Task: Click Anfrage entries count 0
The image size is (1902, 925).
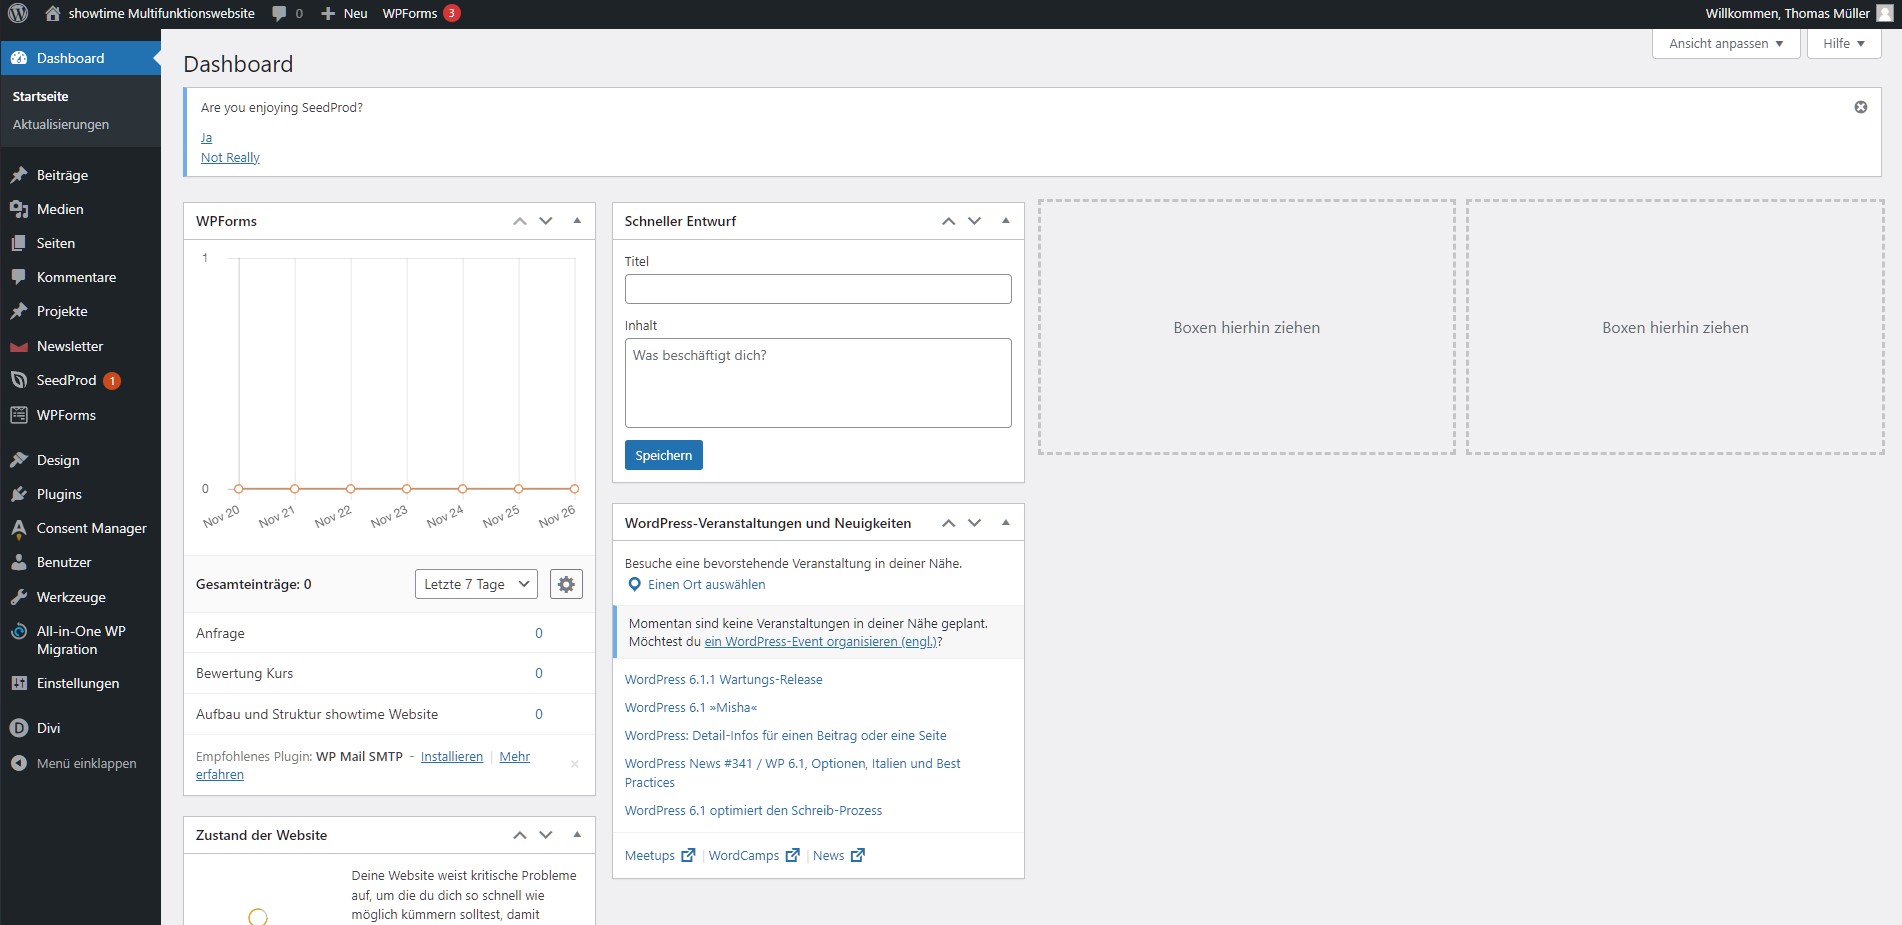Action: click(x=539, y=634)
